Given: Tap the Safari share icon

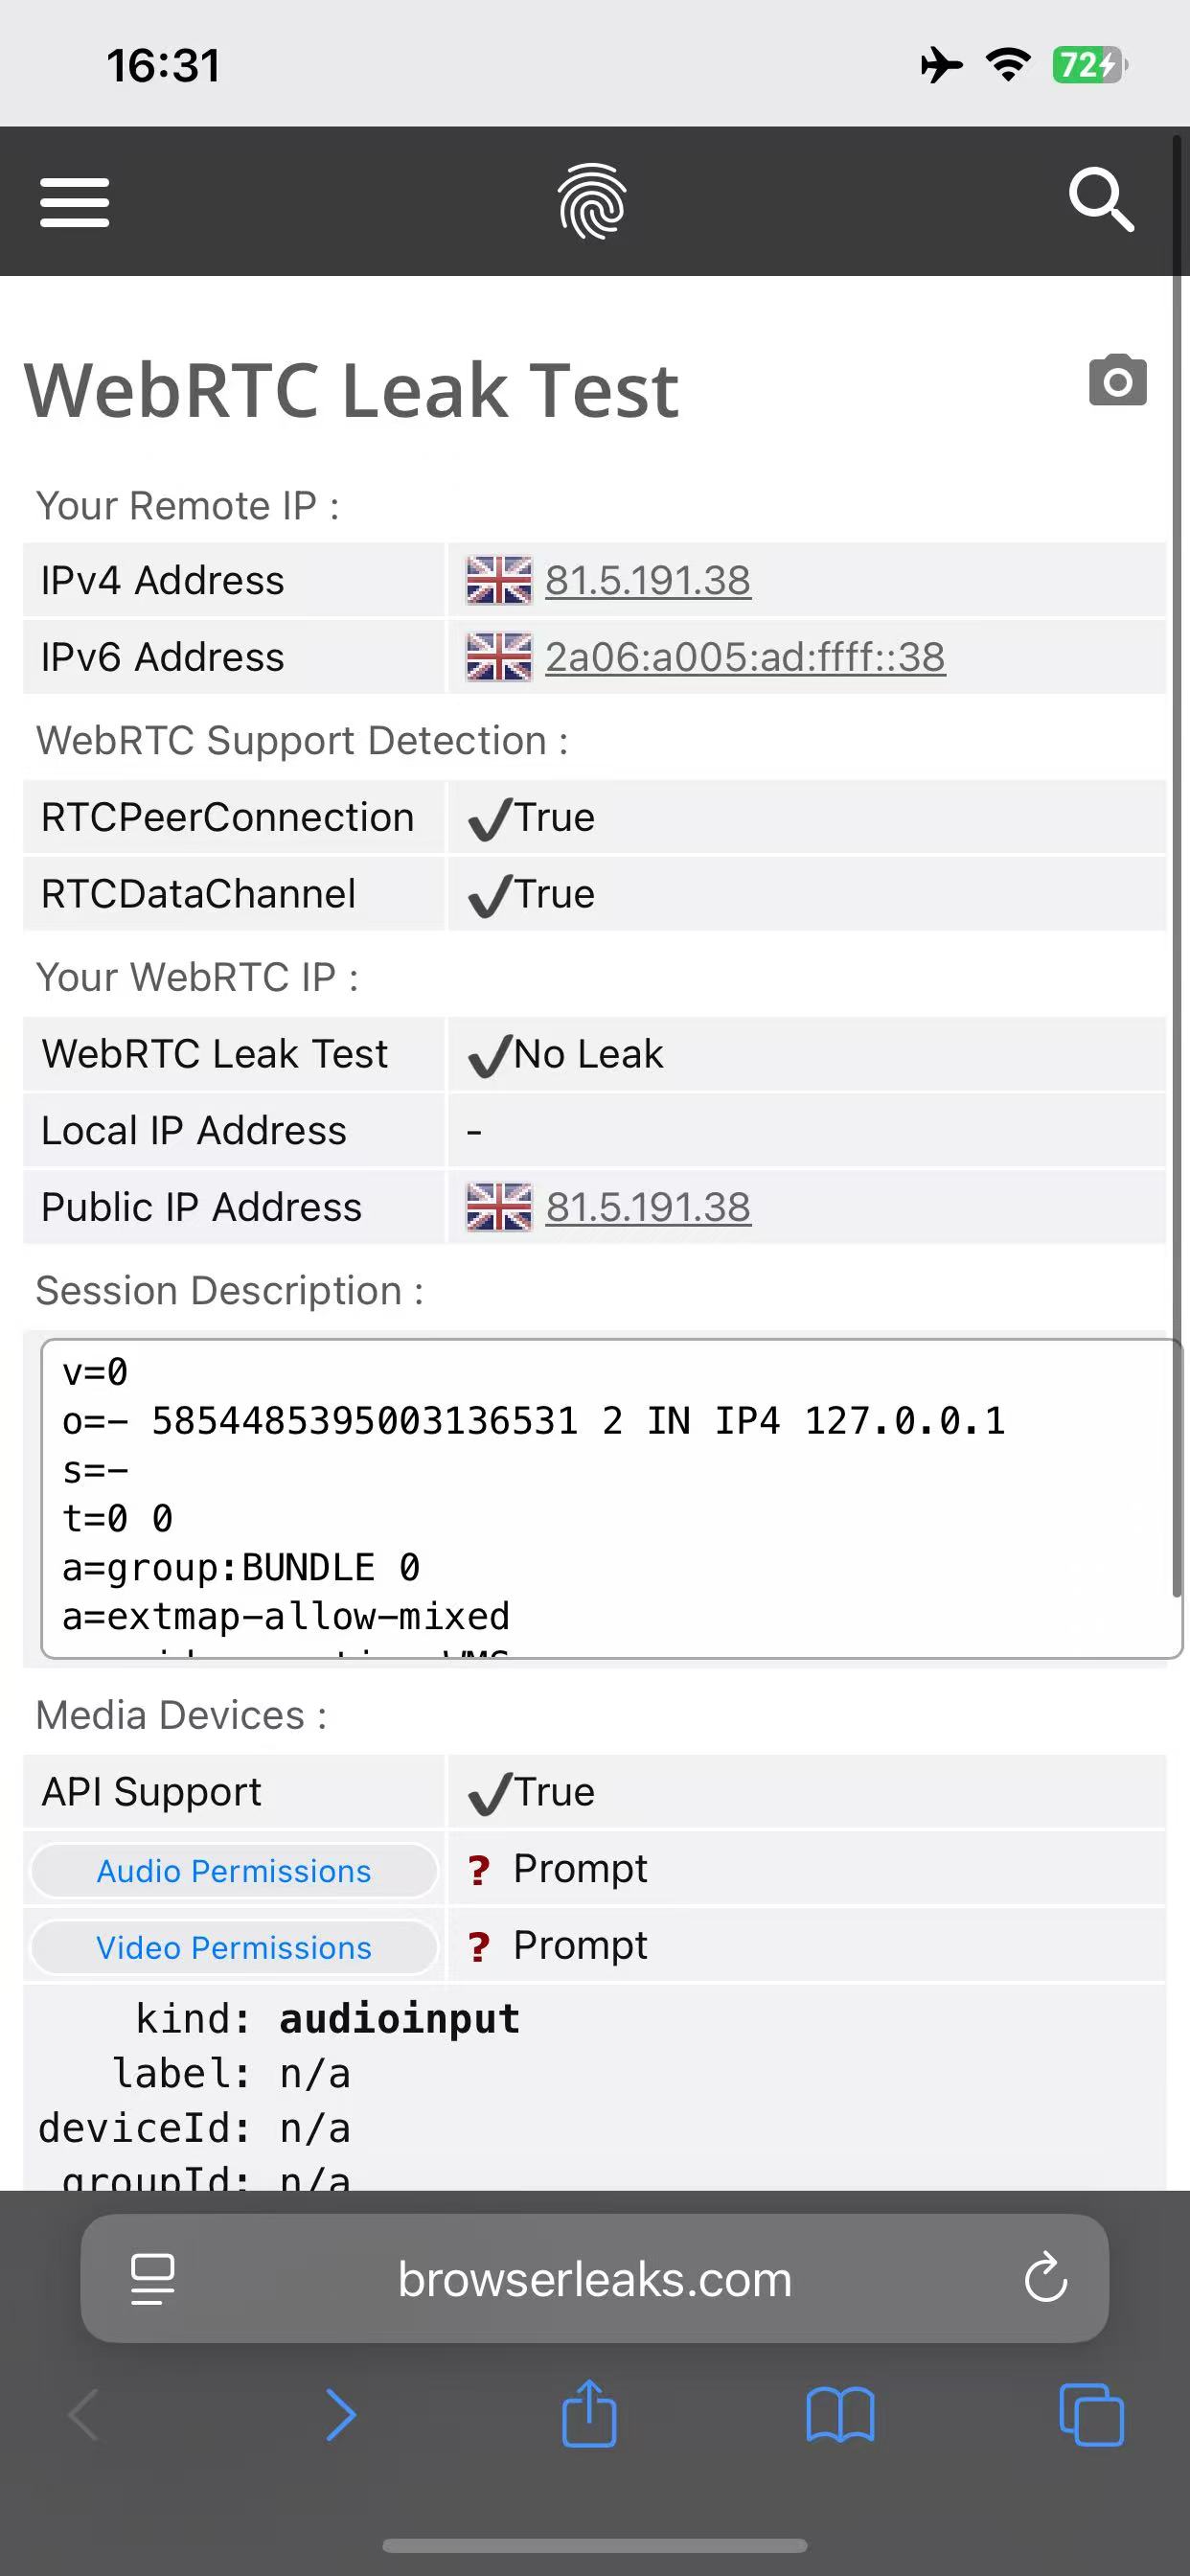Looking at the screenshot, I should tap(589, 2414).
